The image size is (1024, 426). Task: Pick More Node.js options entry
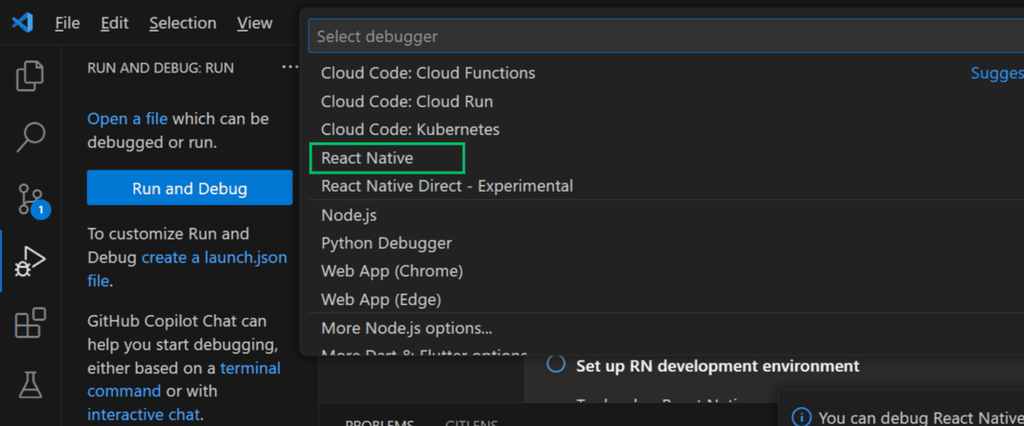click(406, 328)
